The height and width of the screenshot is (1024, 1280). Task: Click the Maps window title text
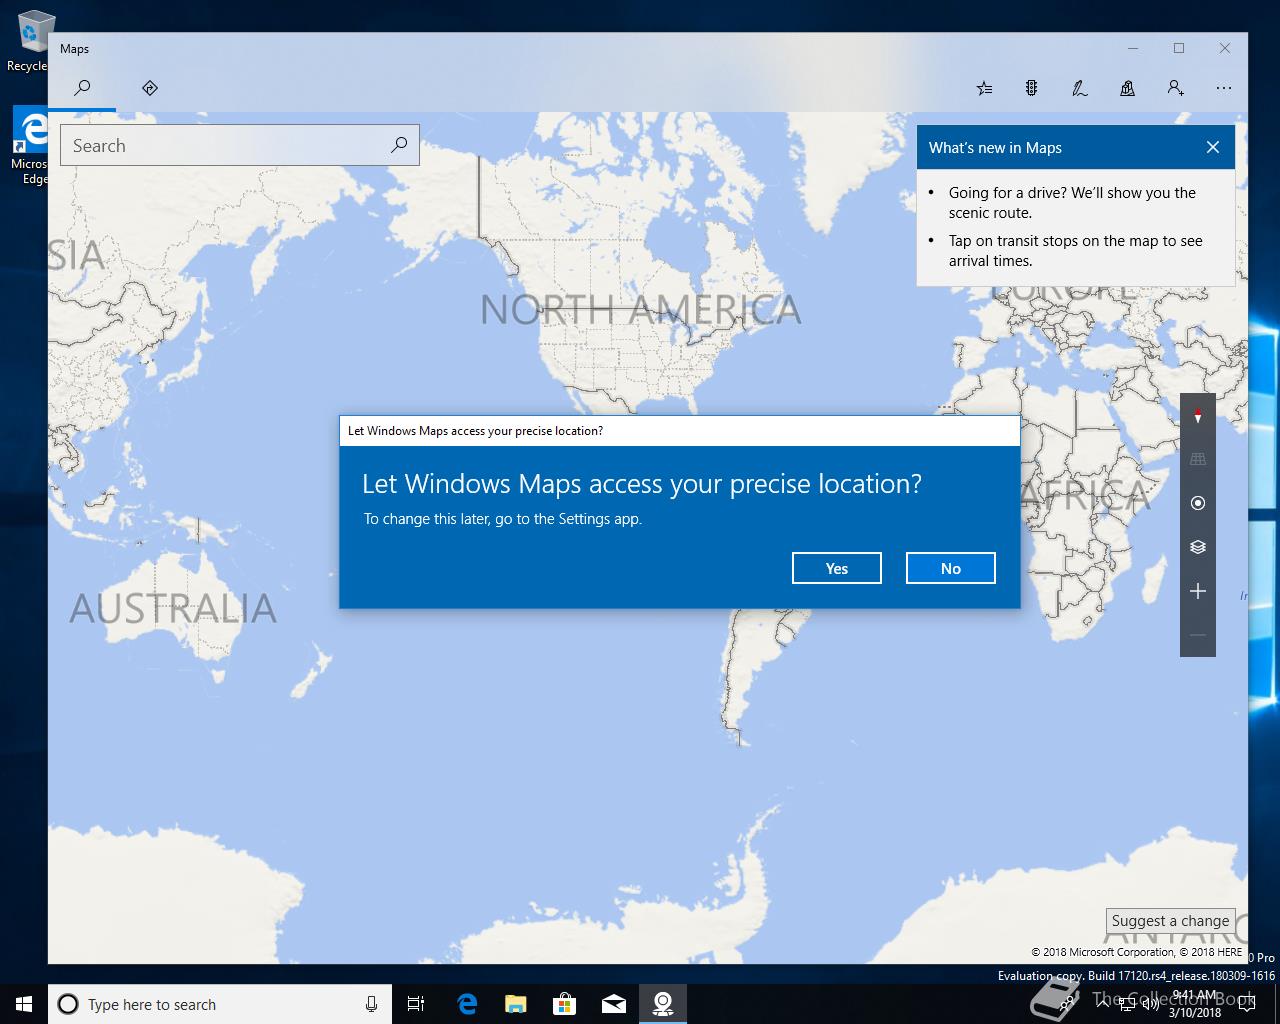pos(74,48)
